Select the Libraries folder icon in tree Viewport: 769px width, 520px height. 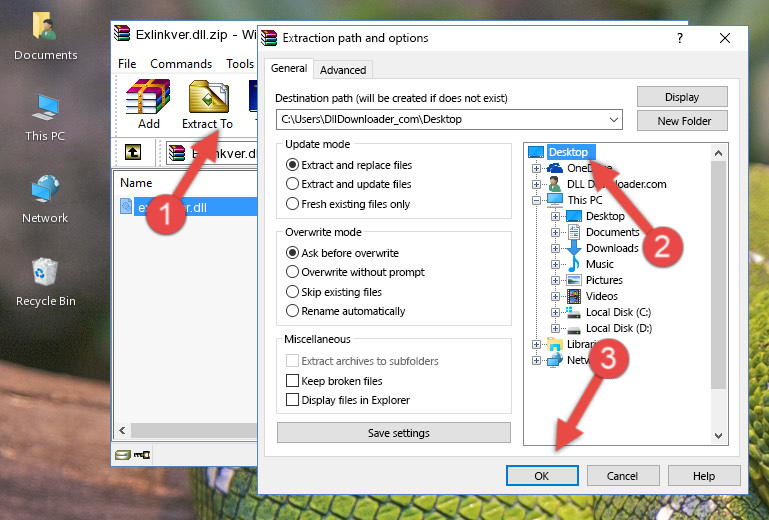click(x=555, y=344)
